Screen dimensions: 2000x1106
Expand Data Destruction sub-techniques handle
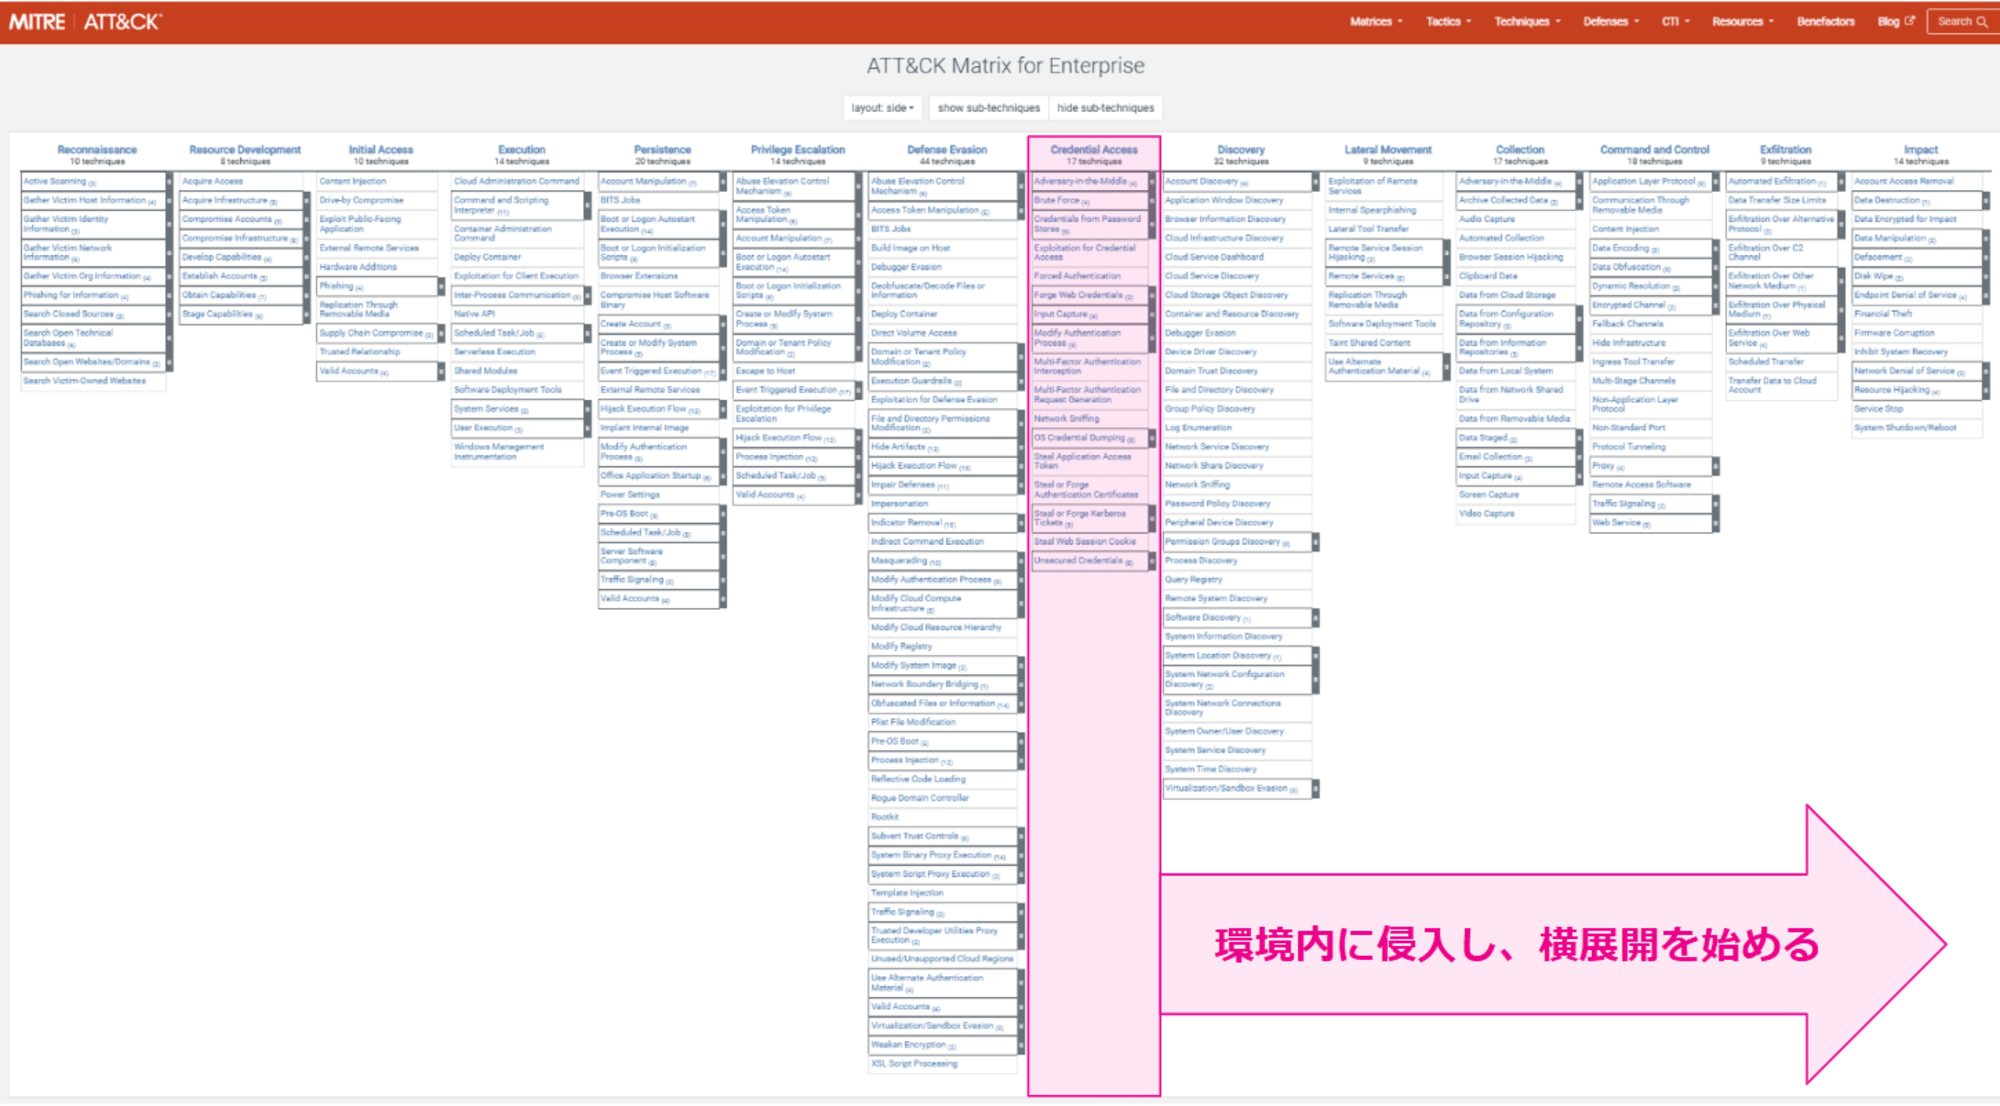click(x=1986, y=201)
